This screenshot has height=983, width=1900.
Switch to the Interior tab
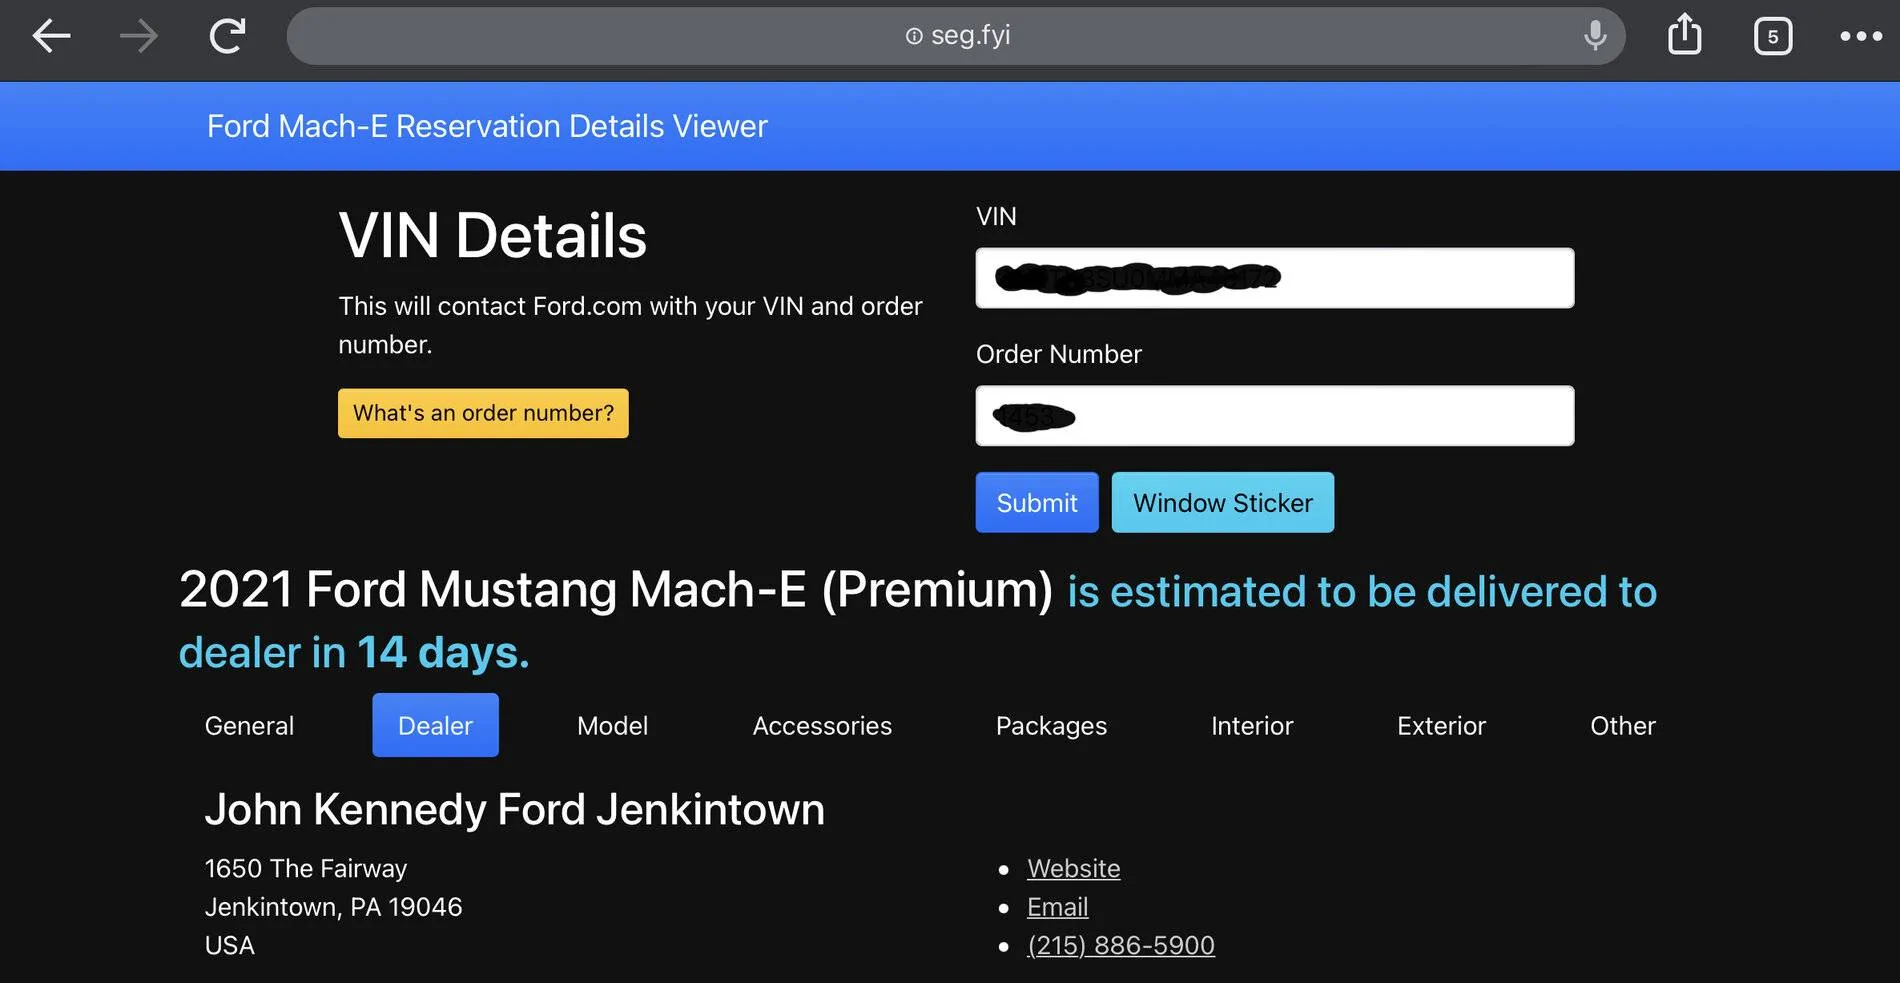coord(1252,725)
